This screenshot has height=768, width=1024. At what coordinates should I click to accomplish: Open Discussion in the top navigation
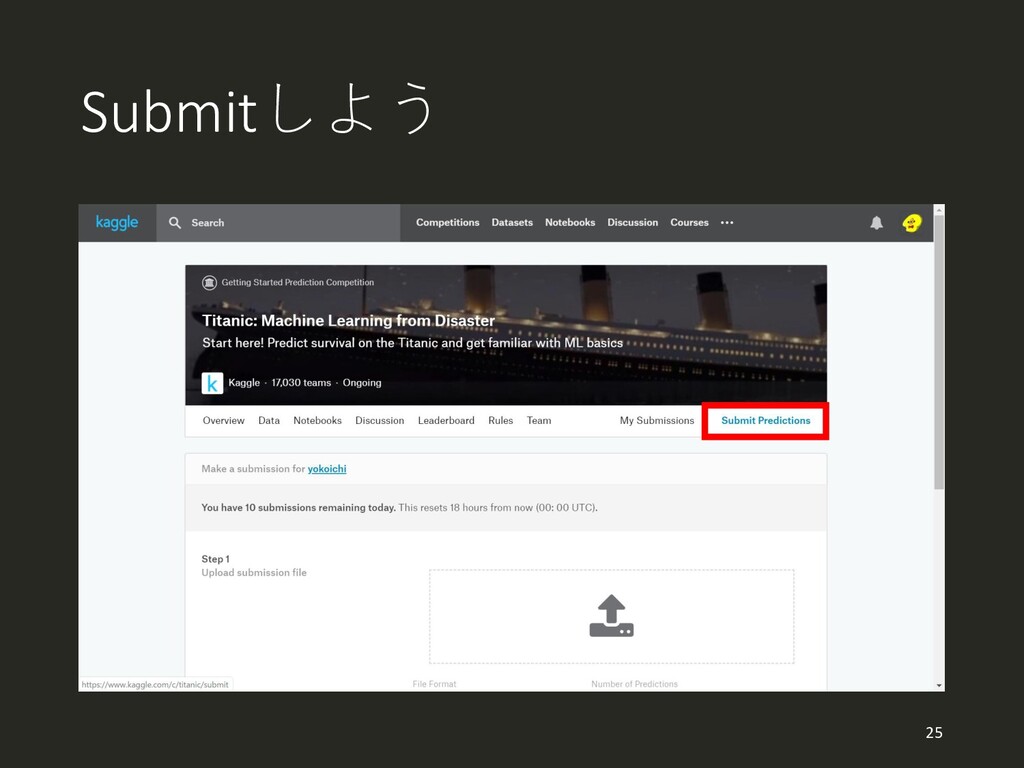click(633, 223)
